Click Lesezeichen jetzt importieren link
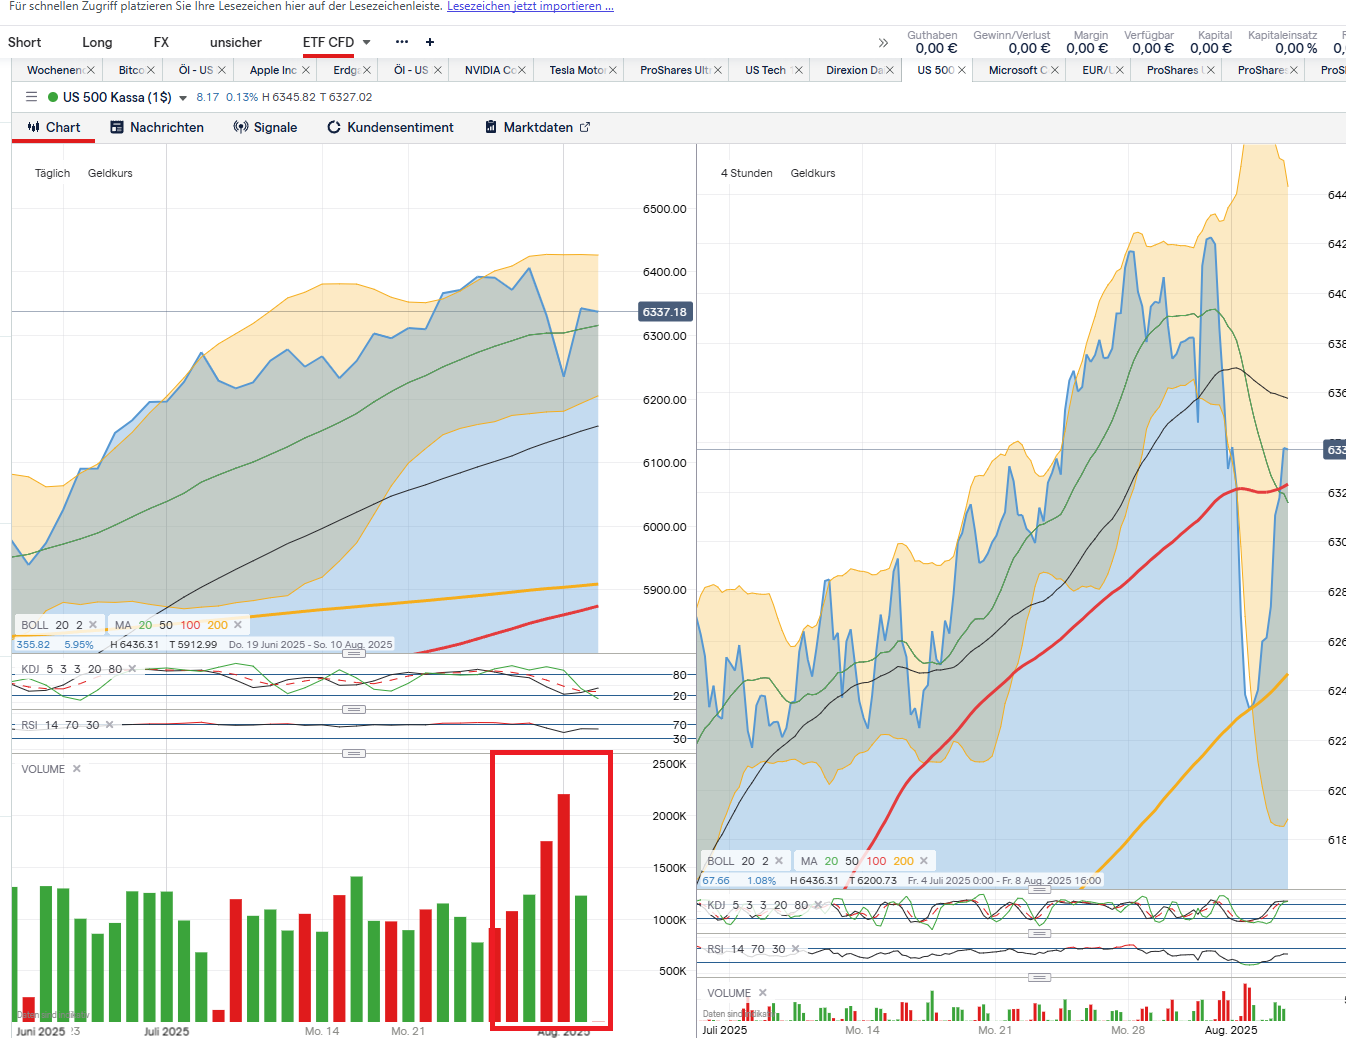Screen dimensions: 1346x1038 click(530, 6)
